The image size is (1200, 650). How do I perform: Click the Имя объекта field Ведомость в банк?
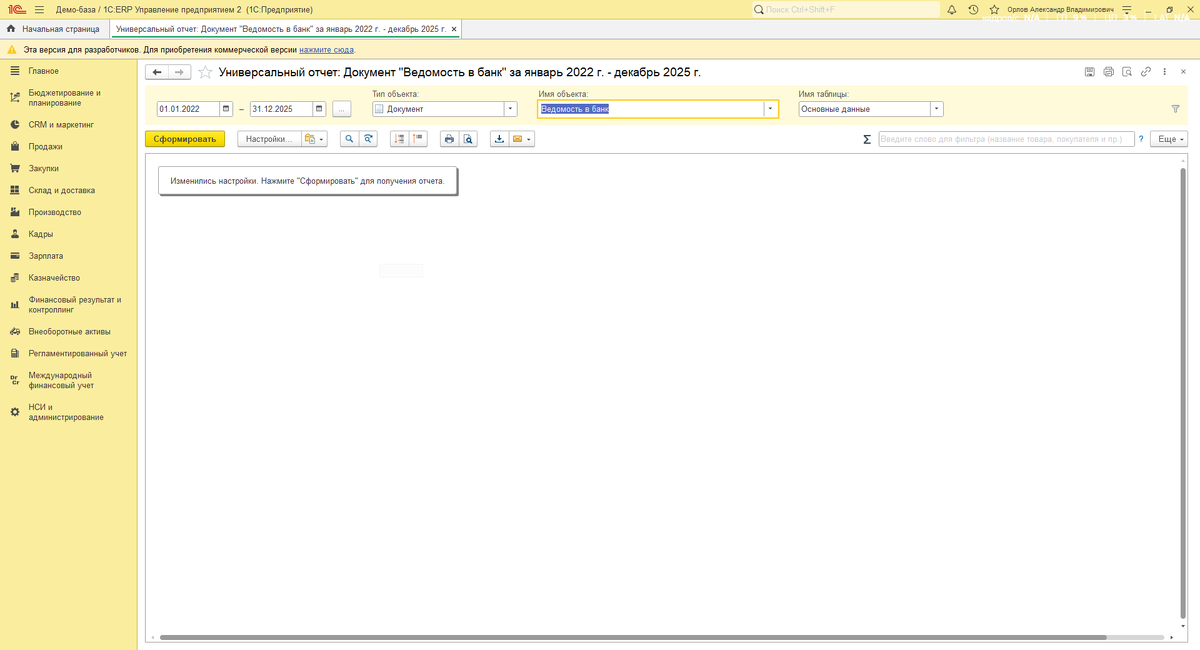(x=650, y=109)
